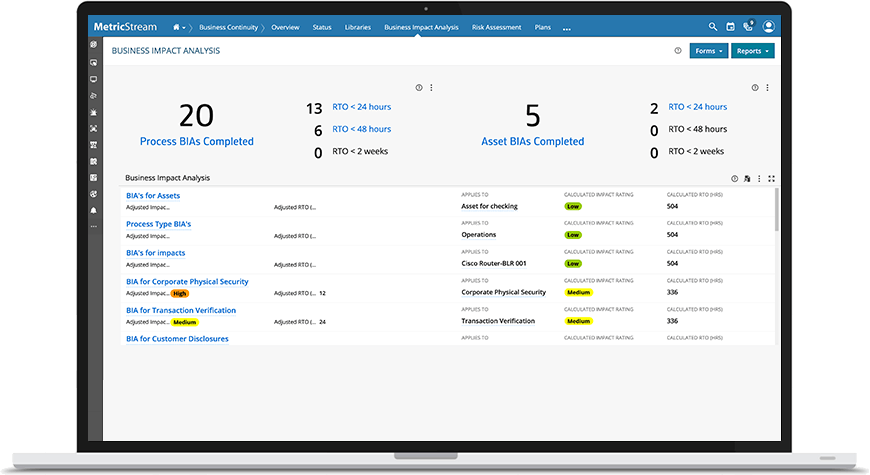Click the home icon in the breadcrumb
The height and width of the screenshot is (475, 870).
pos(176,27)
